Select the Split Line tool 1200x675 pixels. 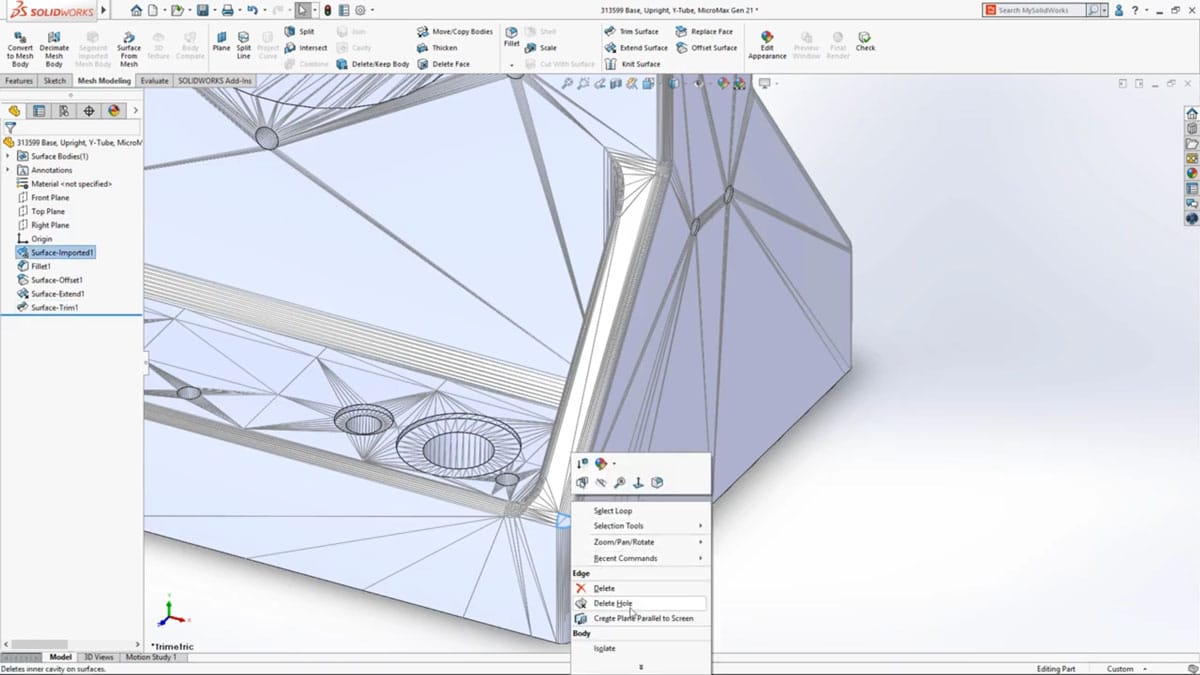244,45
